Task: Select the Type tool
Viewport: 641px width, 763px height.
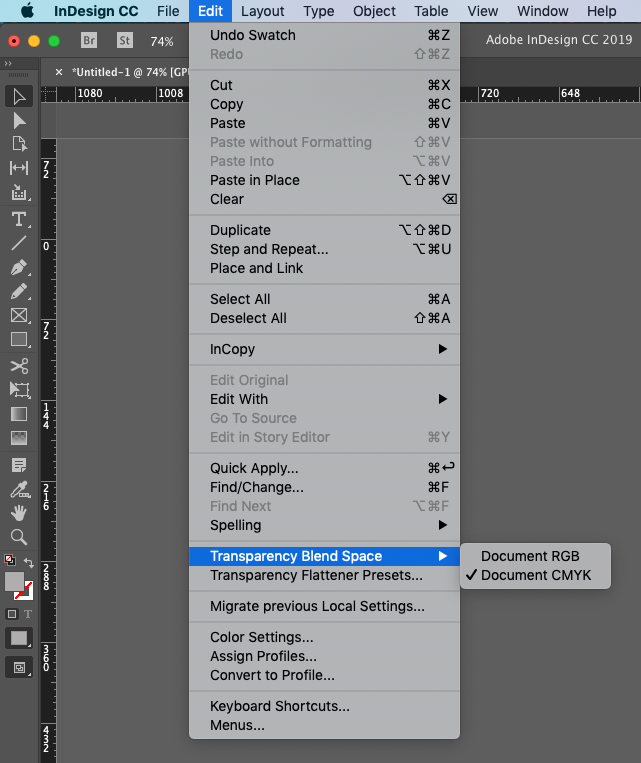Action: (19, 219)
